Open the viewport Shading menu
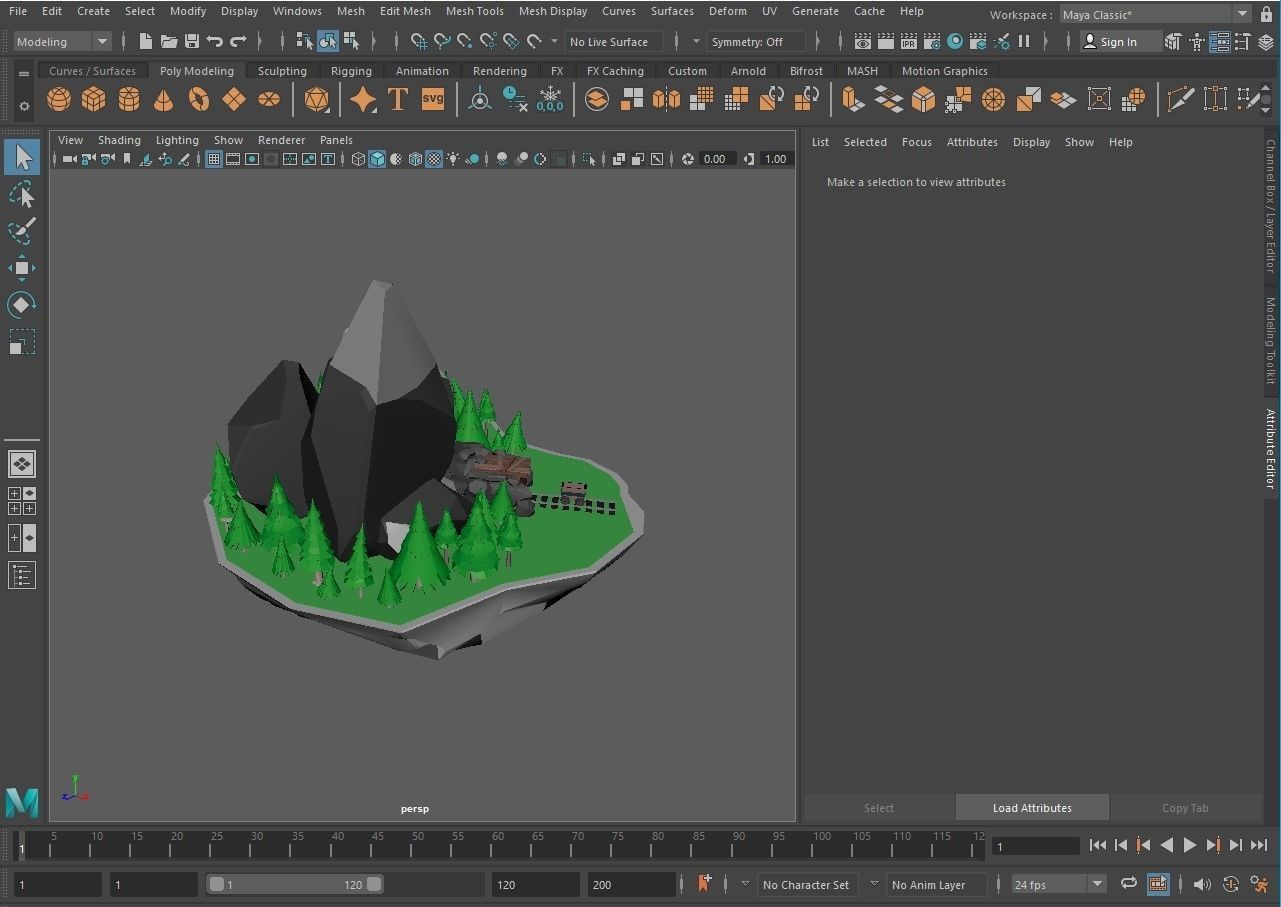 (119, 140)
